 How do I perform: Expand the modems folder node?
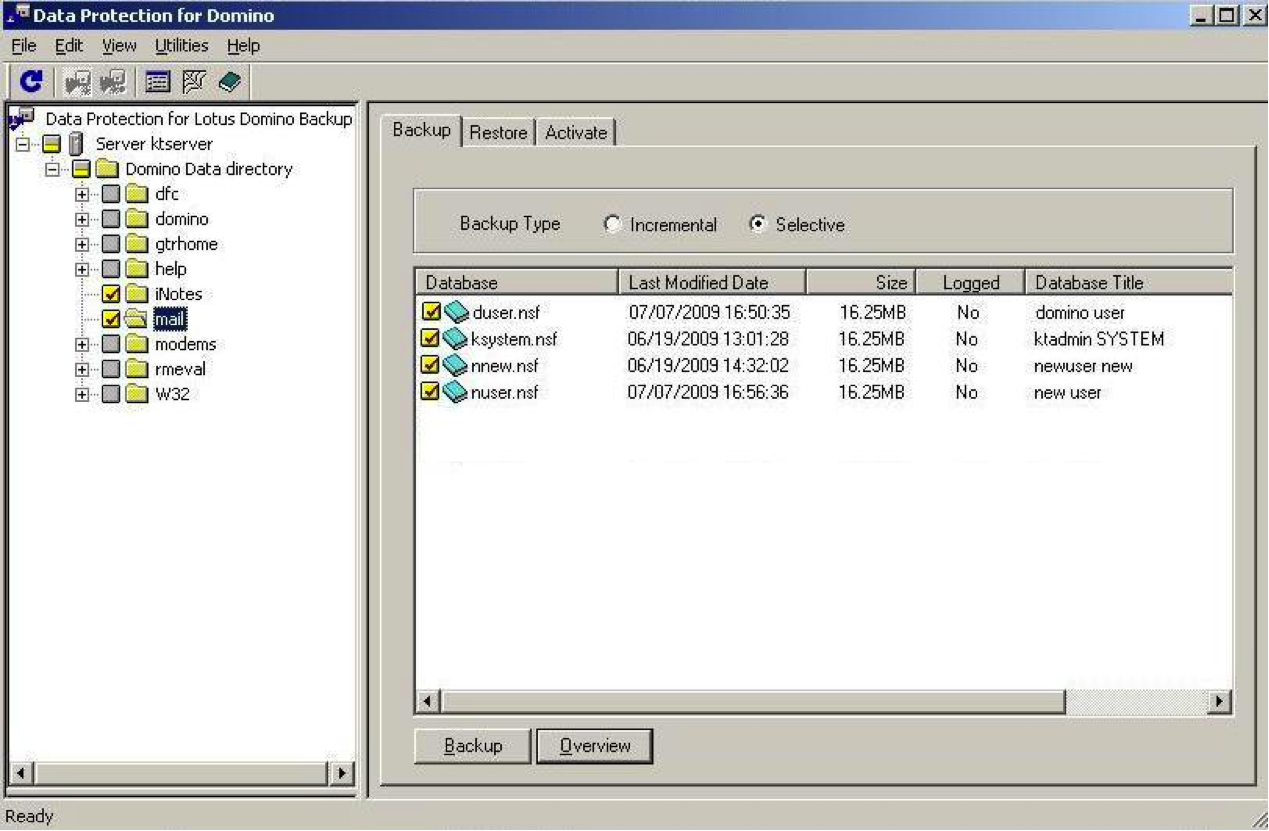pos(83,344)
